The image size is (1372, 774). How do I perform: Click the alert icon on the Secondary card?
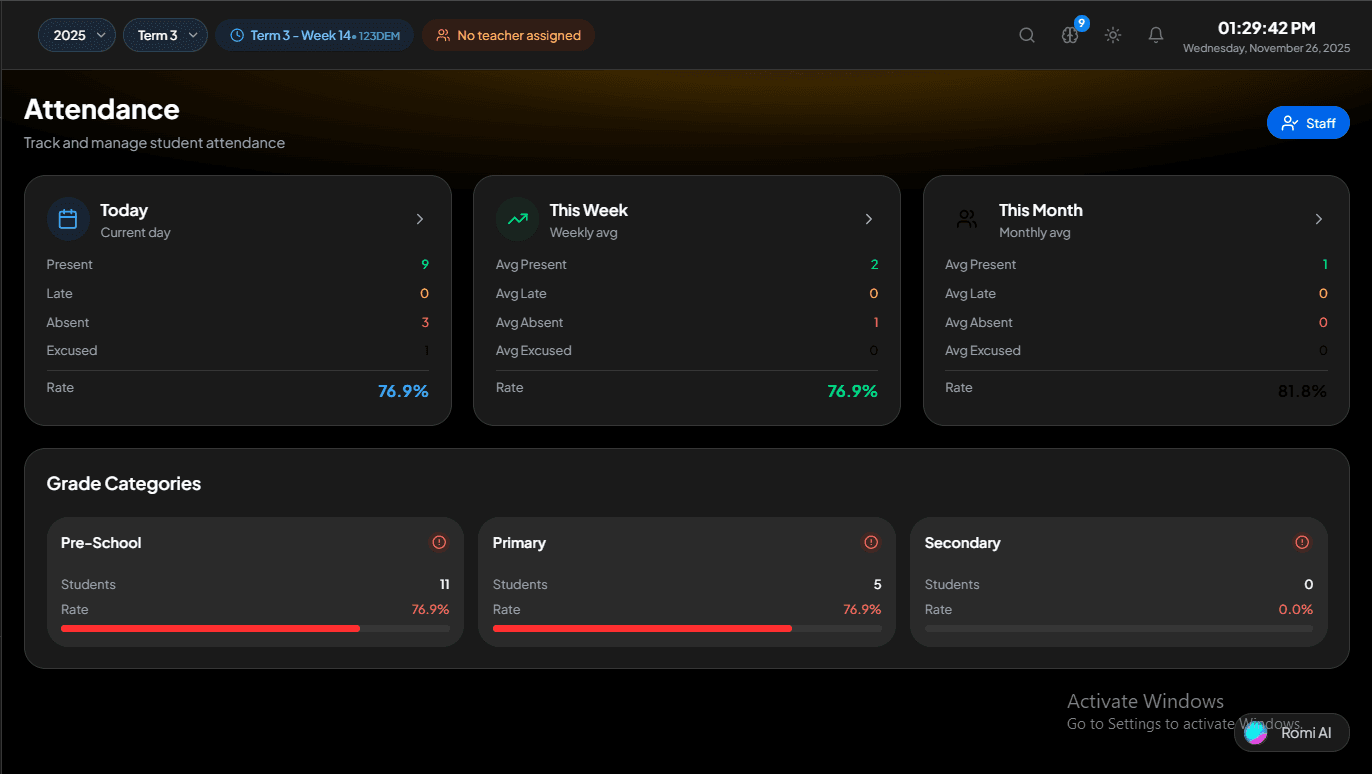pos(1302,541)
